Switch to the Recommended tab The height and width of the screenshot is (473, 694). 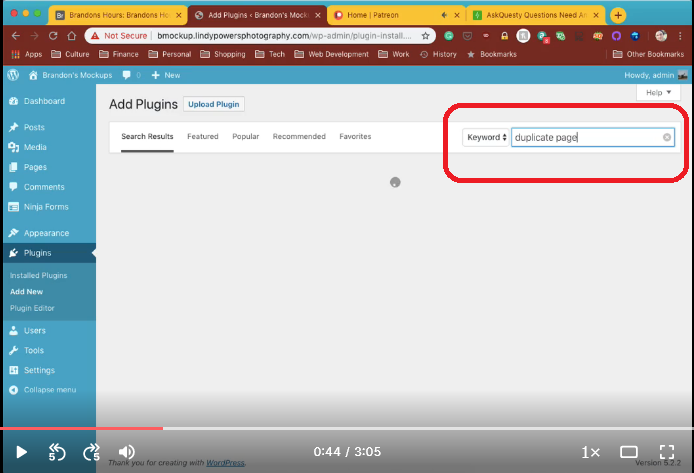pyautogui.click(x=299, y=137)
